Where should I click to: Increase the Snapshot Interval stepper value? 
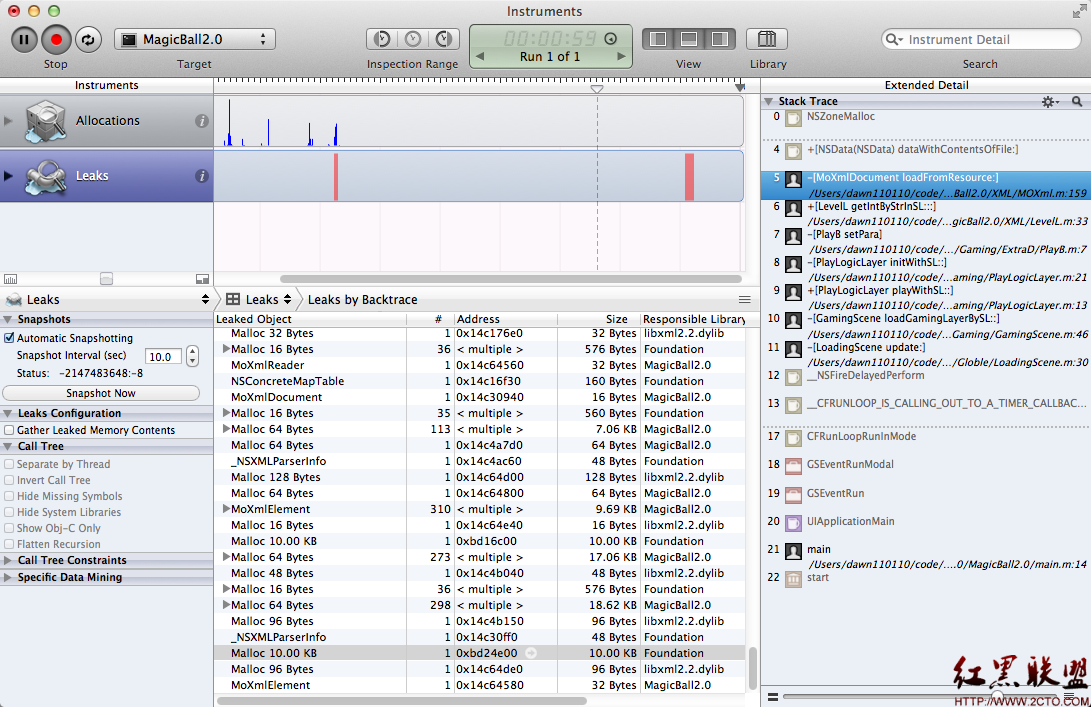click(x=192, y=353)
